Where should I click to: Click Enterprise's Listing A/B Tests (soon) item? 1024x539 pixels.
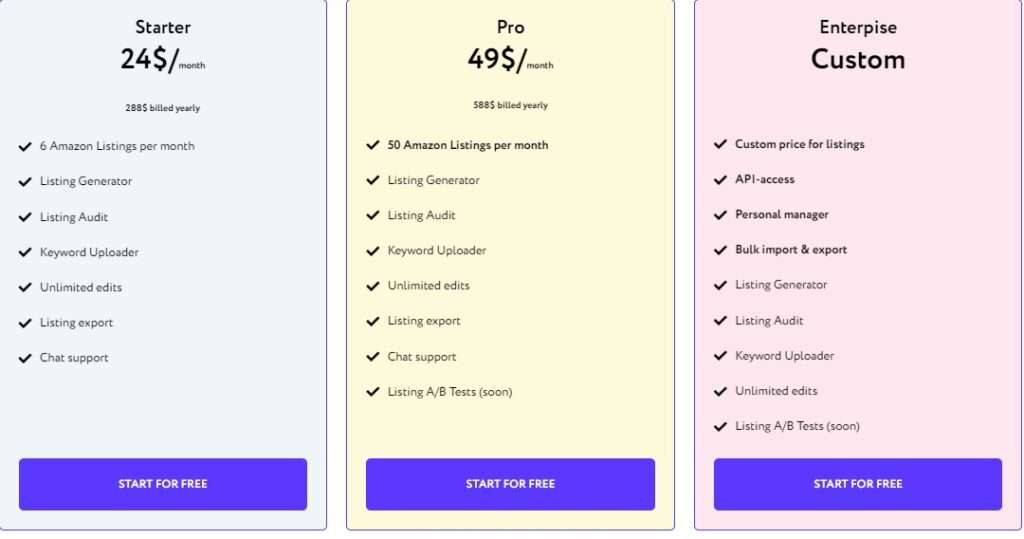tap(797, 426)
